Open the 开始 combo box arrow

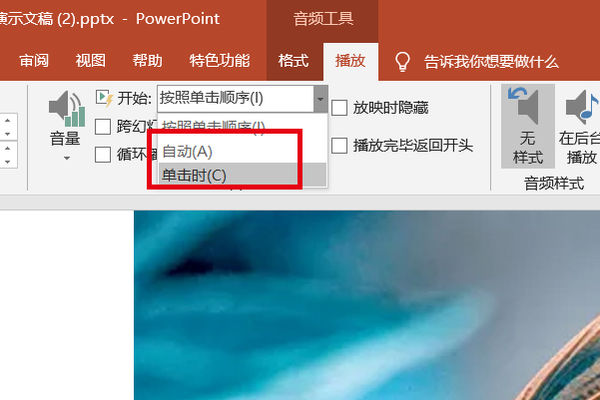click(x=320, y=99)
